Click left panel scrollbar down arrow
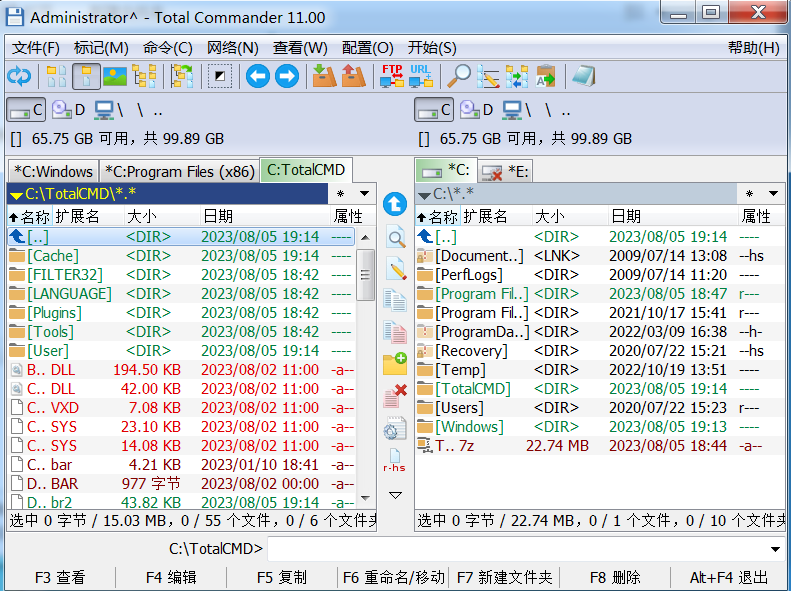This screenshot has width=791, height=591. pos(366,498)
